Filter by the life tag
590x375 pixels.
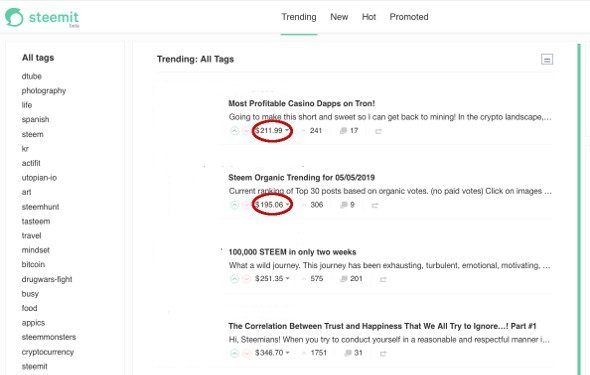(x=27, y=105)
